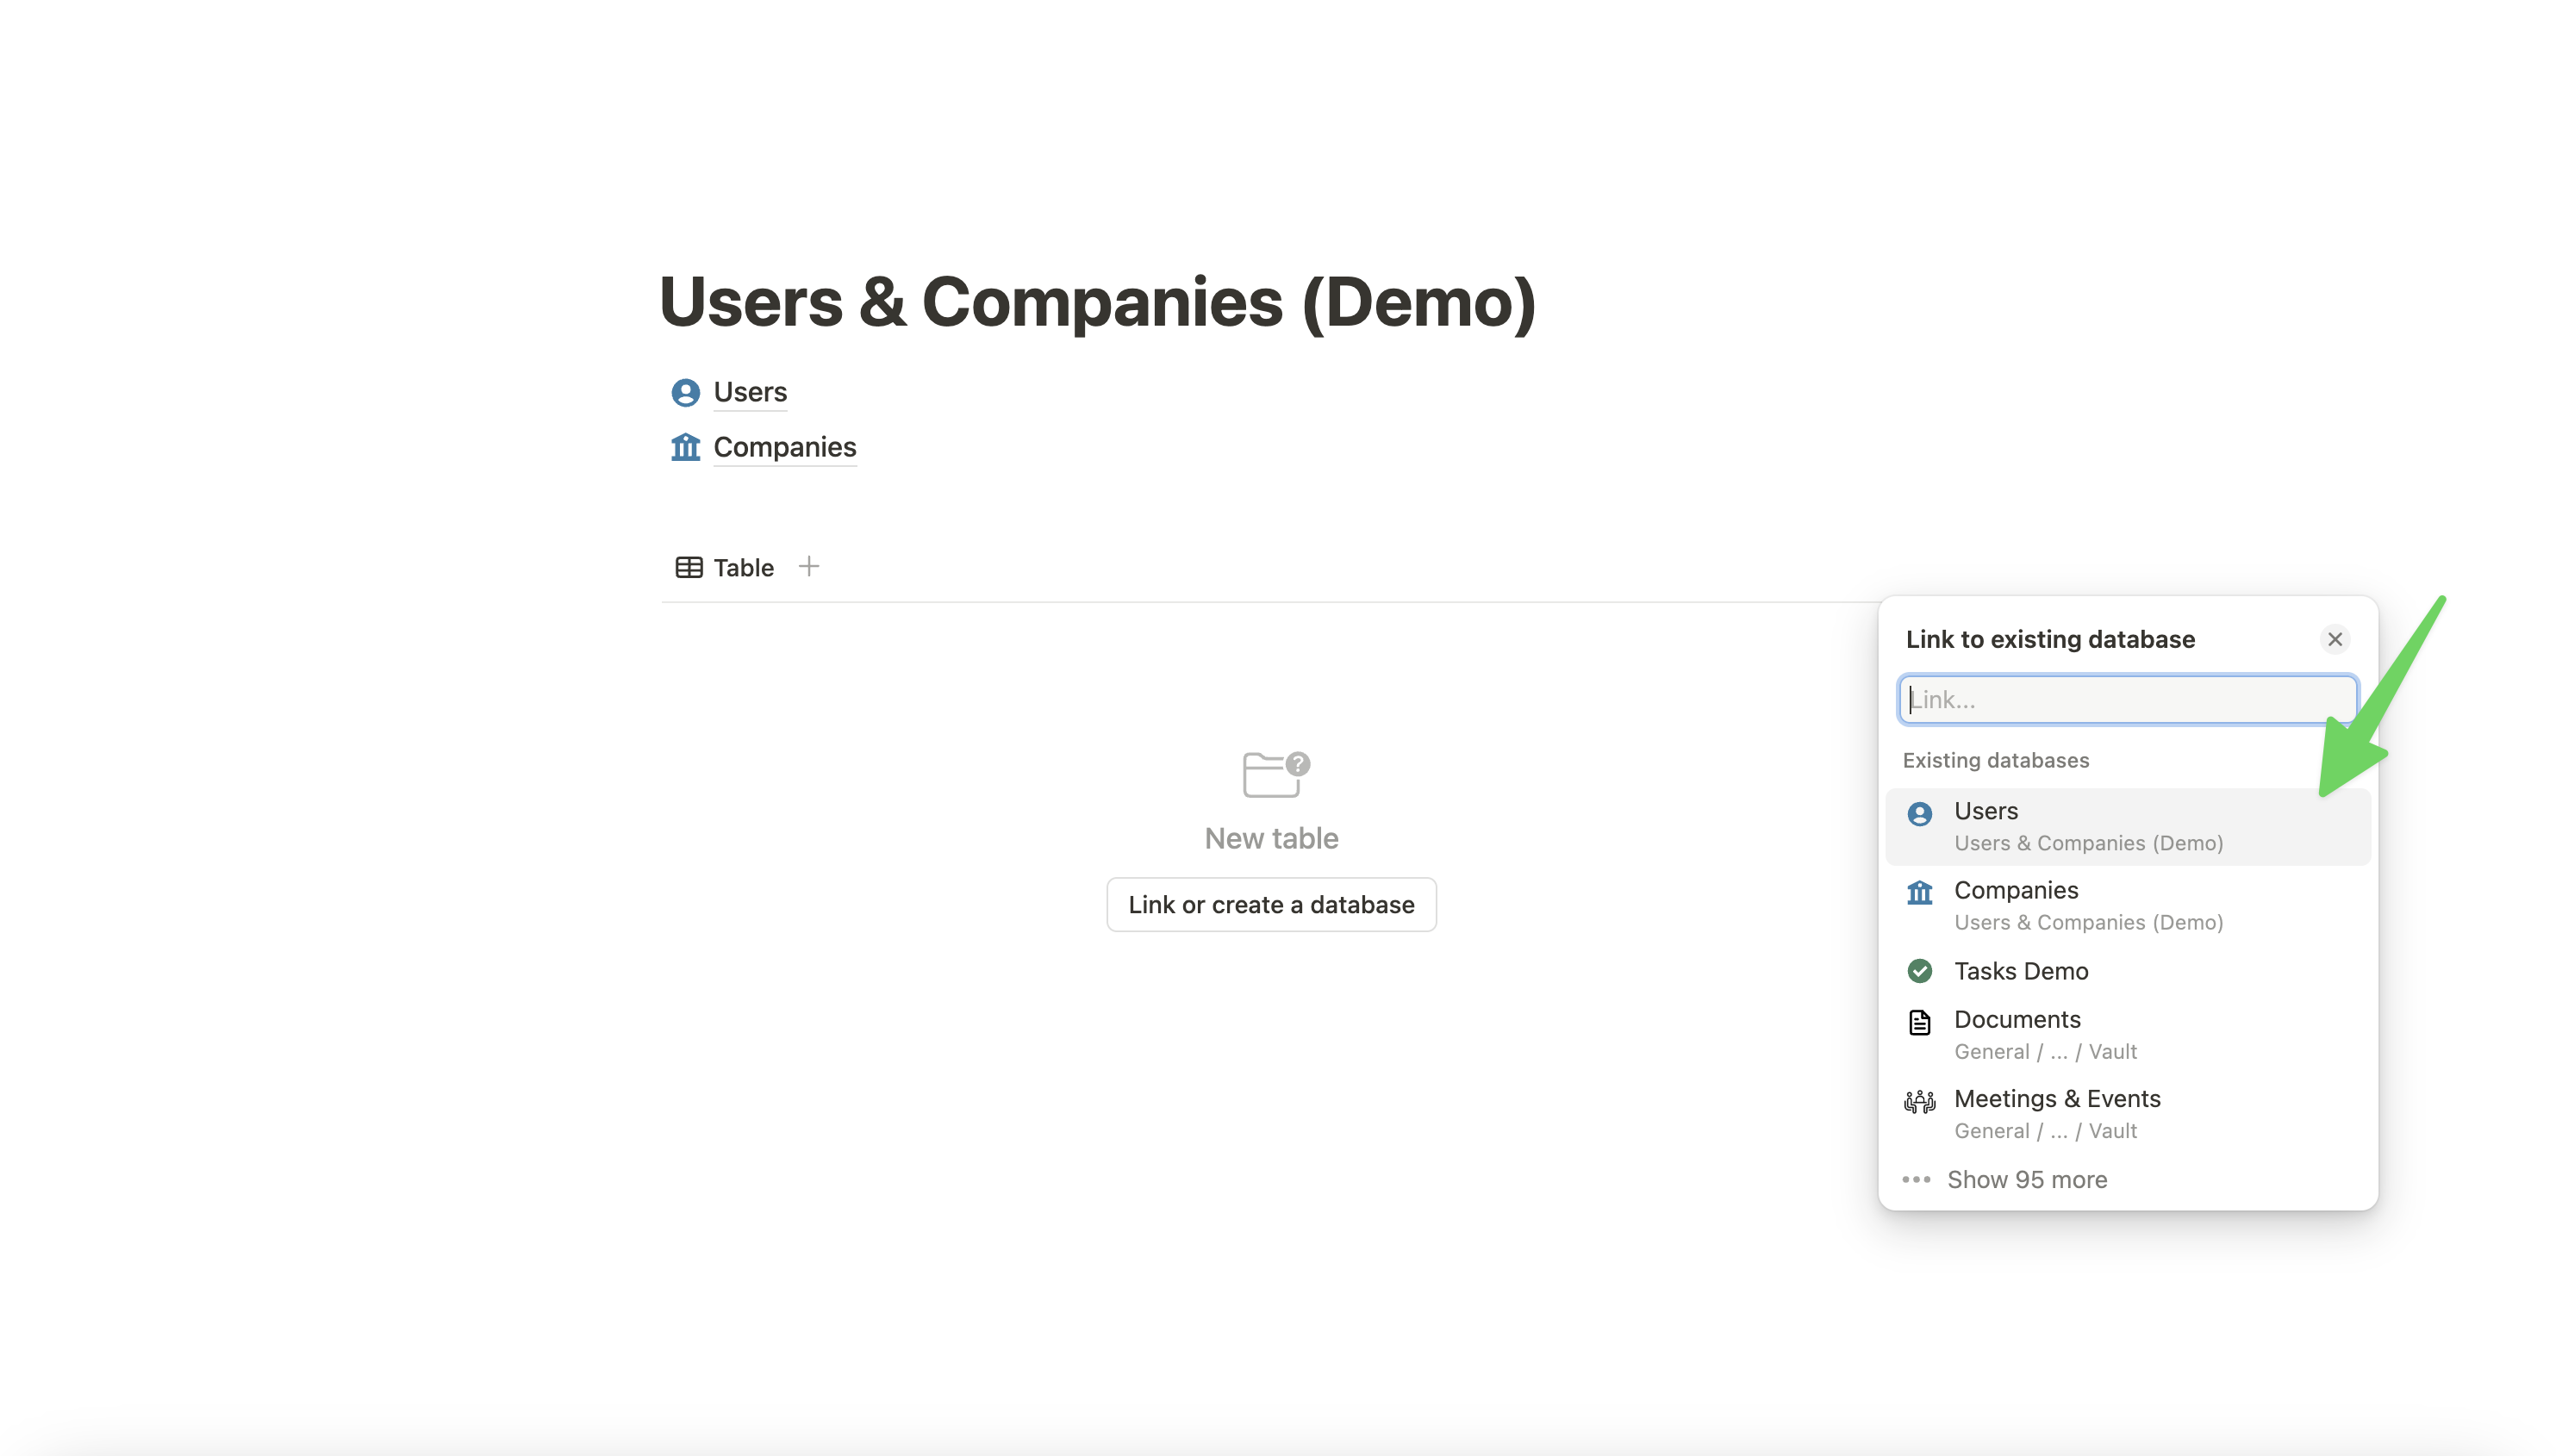Viewport: 2556px width, 1456px height.
Task: Click the New table folder icon
Action: pos(1275,774)
